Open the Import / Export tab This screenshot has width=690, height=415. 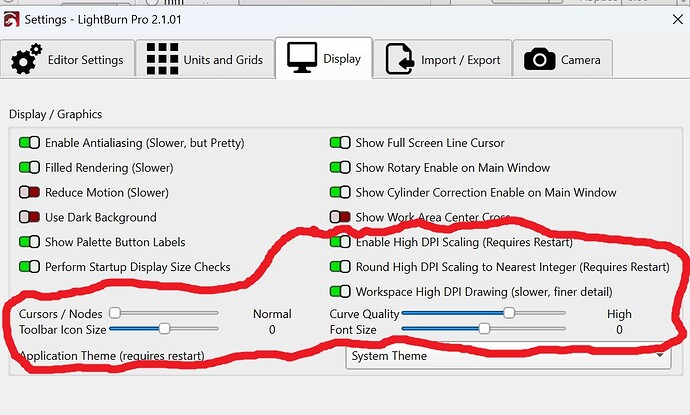tap(443, 59)
